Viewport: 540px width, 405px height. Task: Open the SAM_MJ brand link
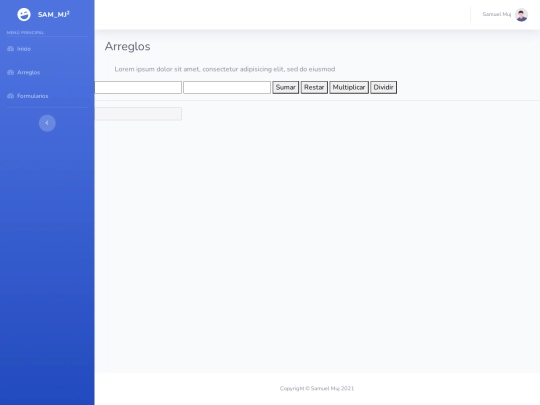pyautogui.click(x=43, y=14)
